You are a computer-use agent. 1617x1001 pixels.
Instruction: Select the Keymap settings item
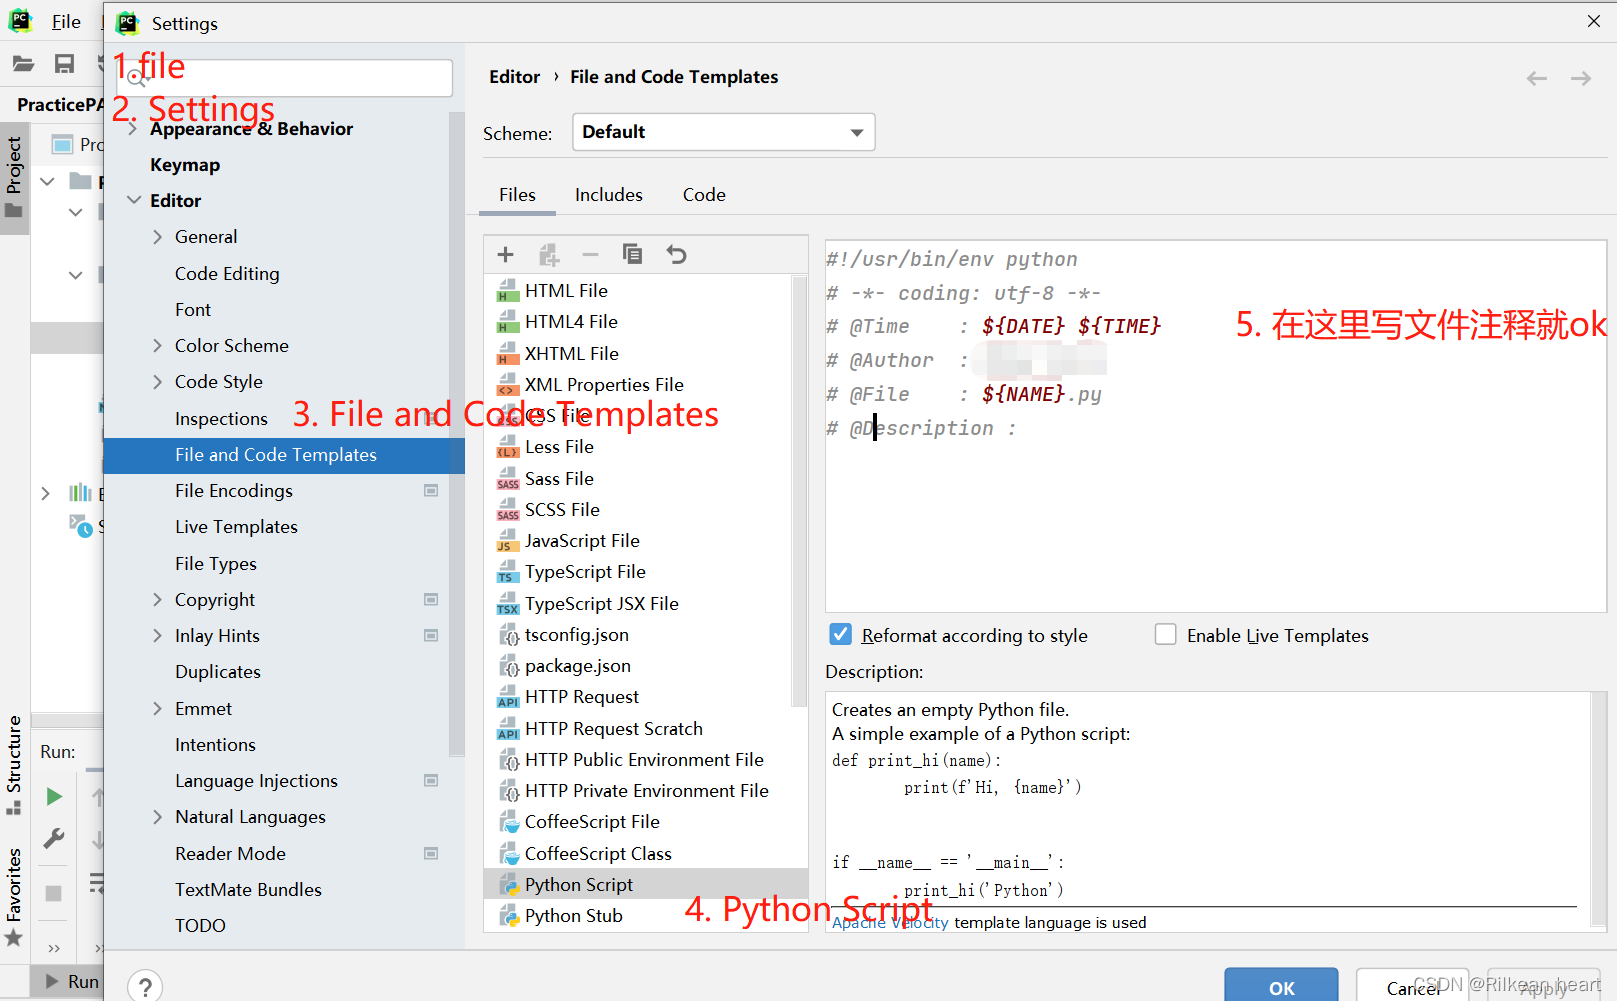point(185,165)
